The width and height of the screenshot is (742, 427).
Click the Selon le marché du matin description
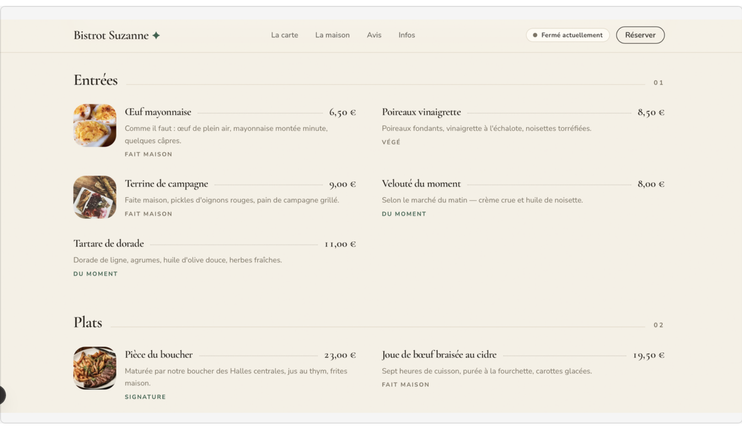[x=482, y=200]
